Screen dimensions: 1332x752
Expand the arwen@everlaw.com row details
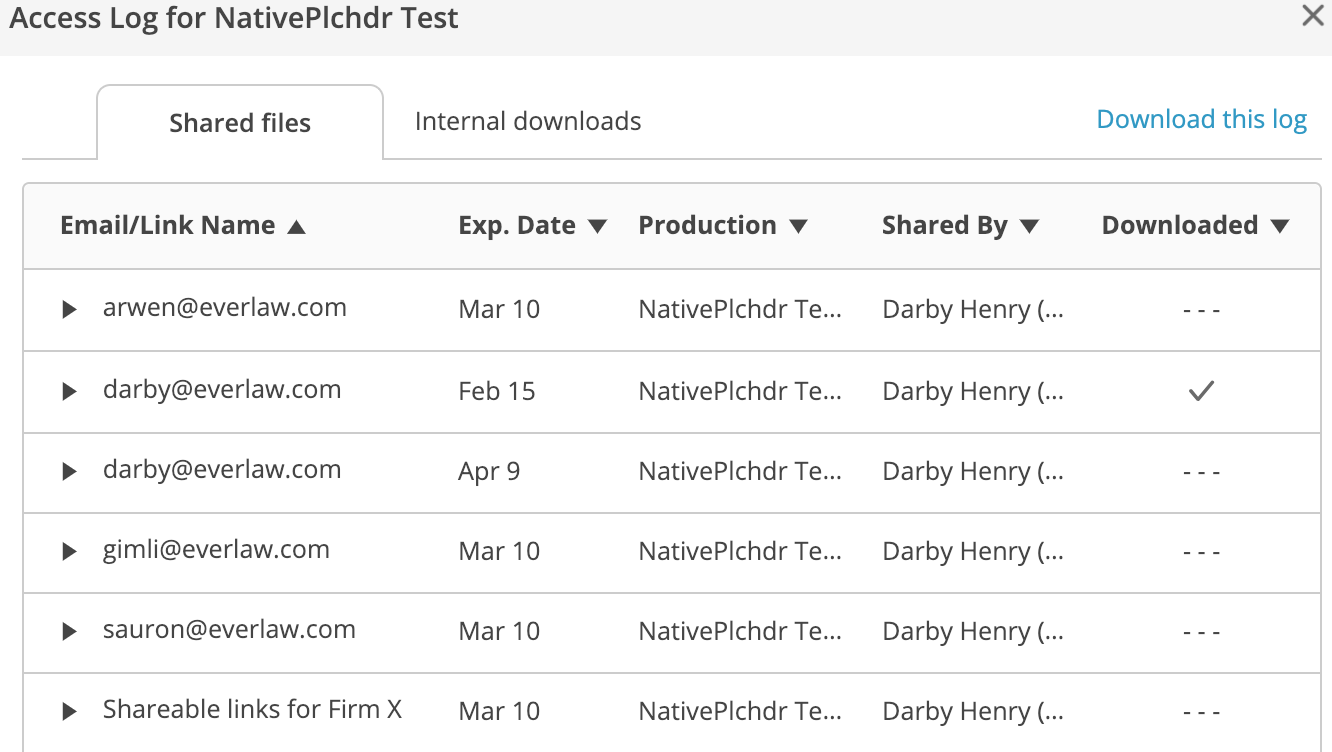coord(69,309)
